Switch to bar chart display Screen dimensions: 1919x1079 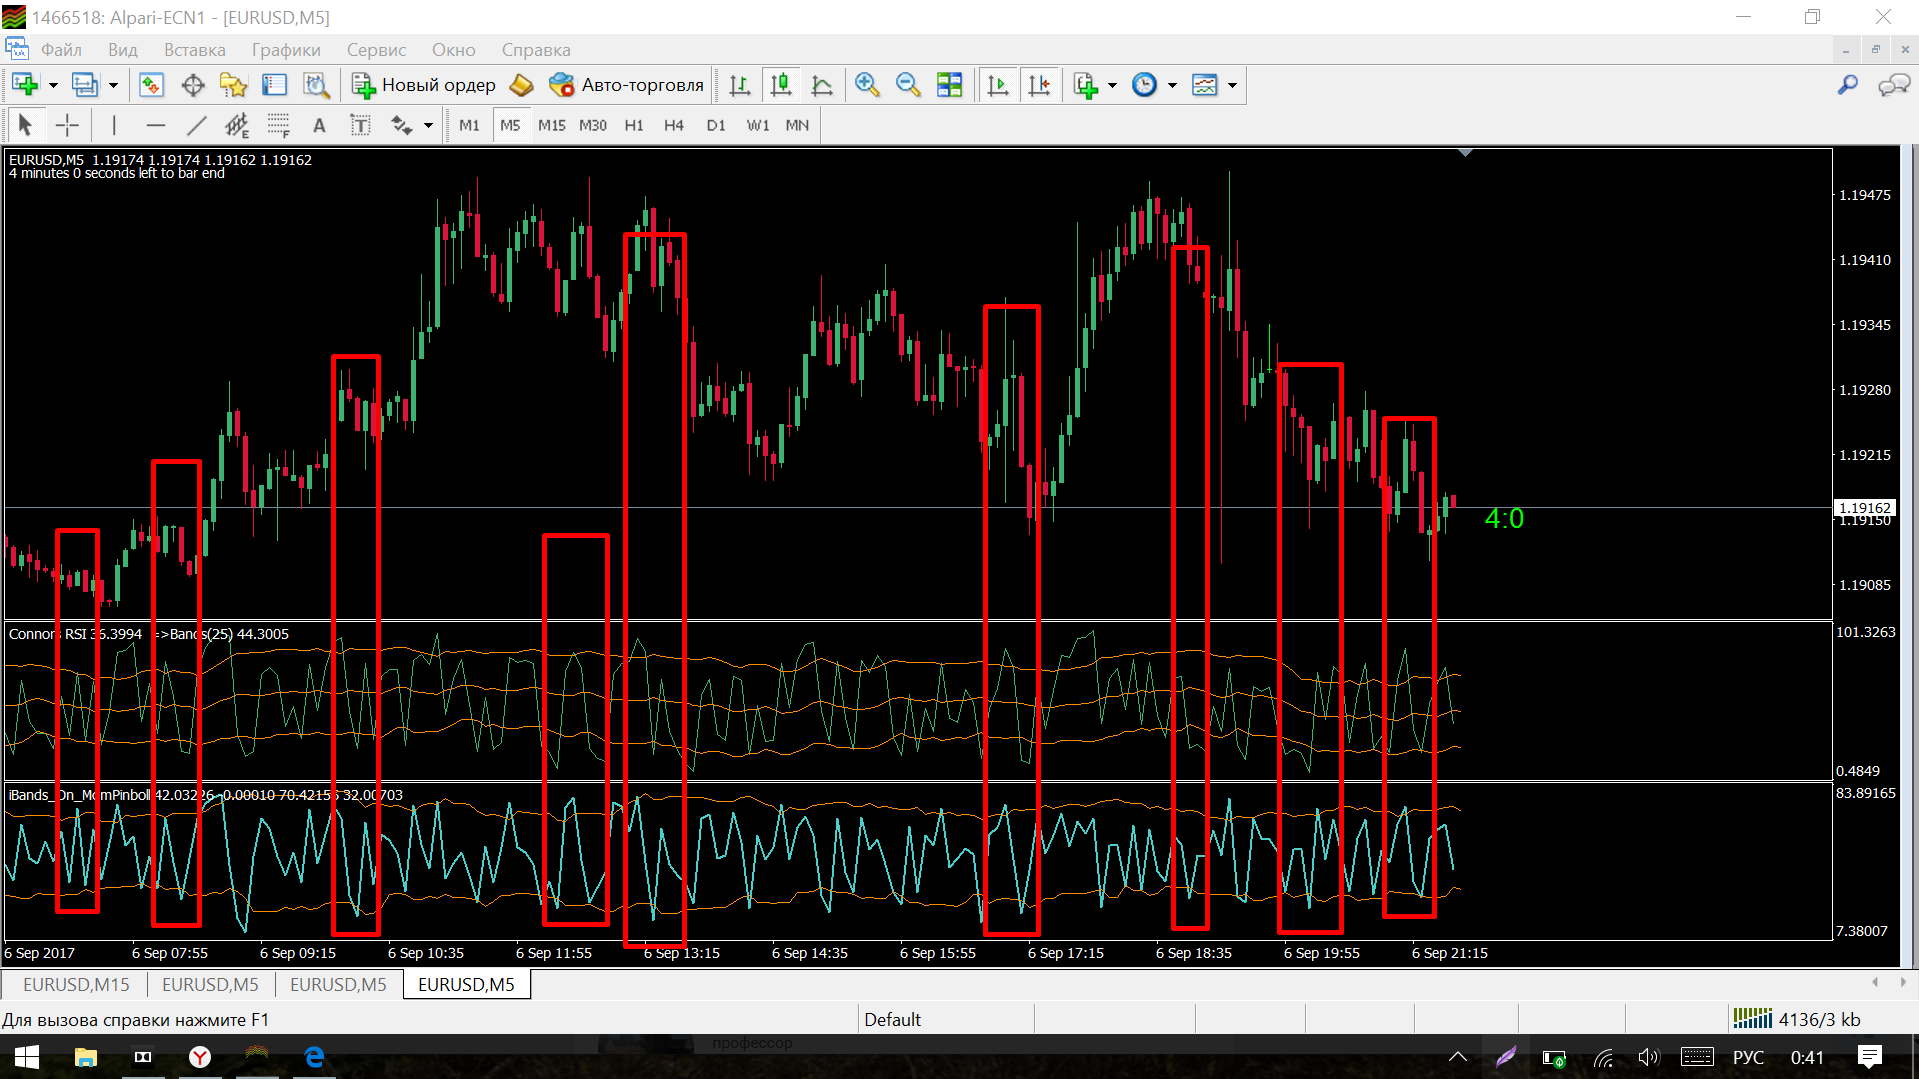pos(740,85)
